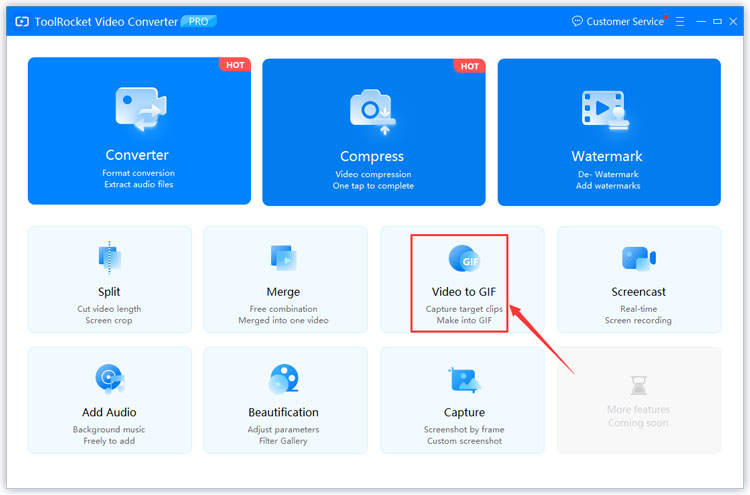Select the Split tool icon
The image size is (750, 495).
point(110,258)
